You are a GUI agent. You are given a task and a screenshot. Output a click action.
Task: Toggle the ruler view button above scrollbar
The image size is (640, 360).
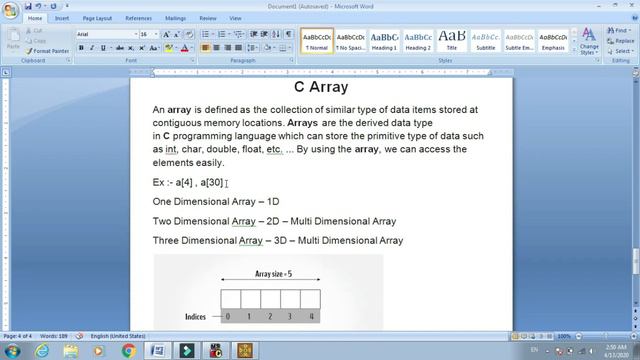636,73
